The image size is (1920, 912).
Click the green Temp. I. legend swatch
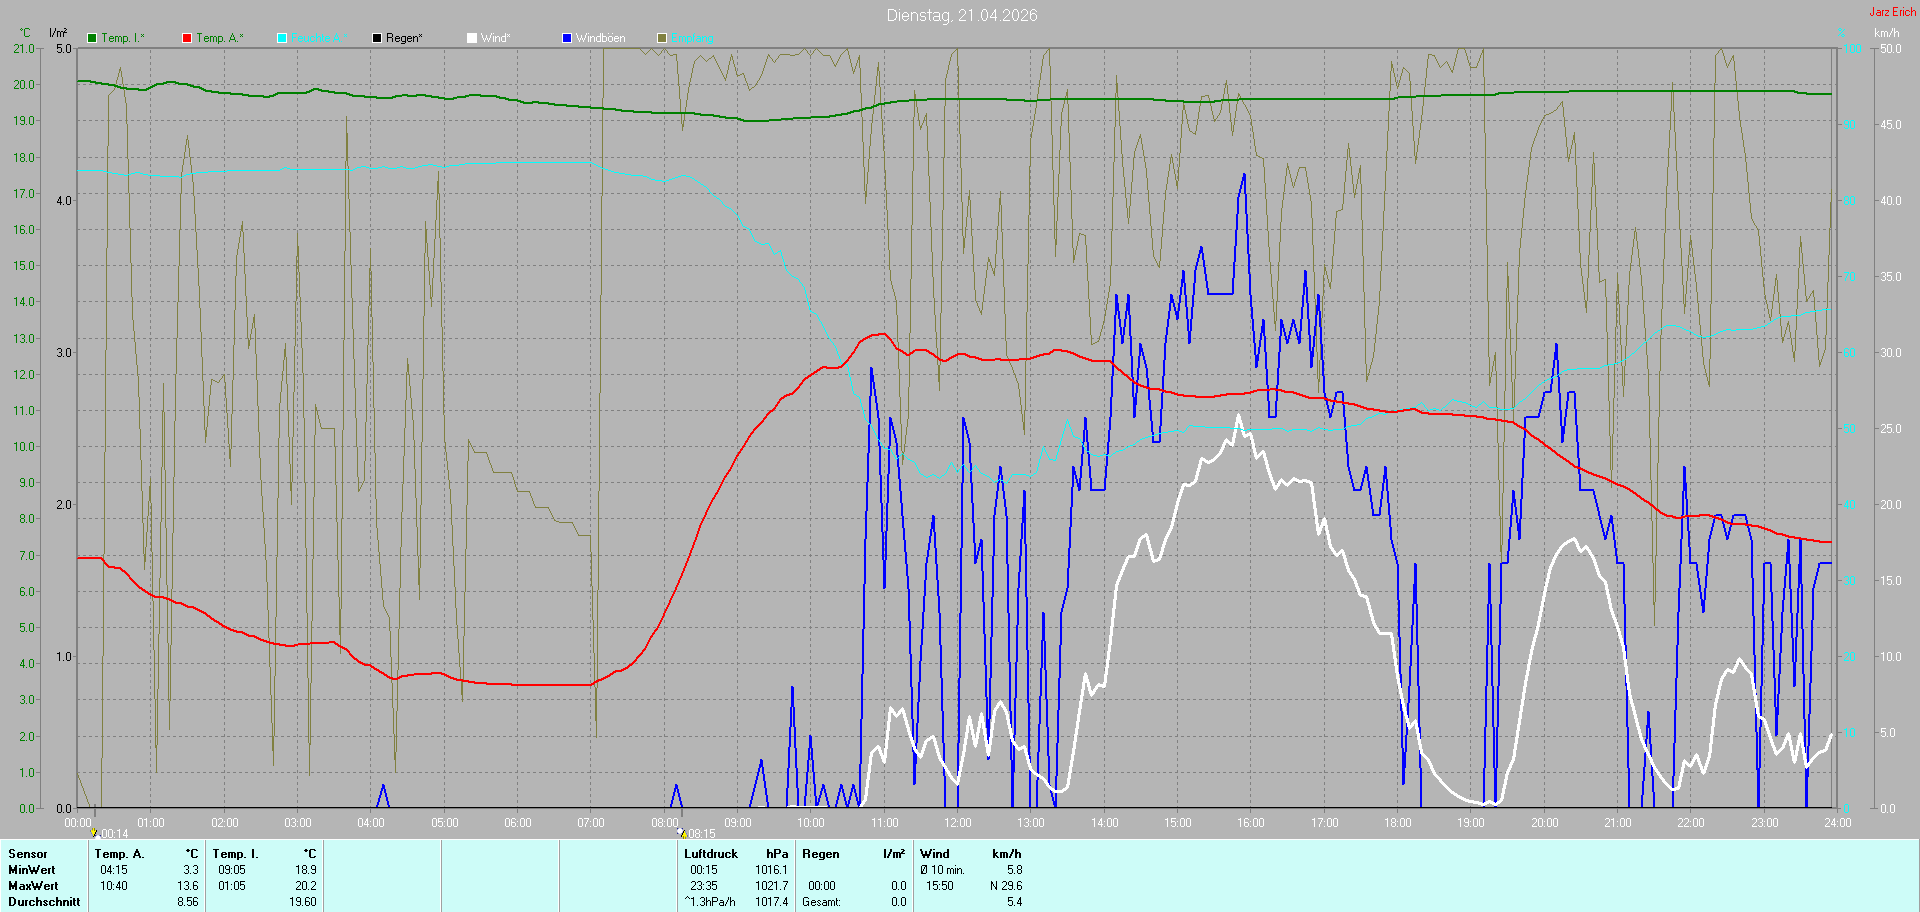[92, 38]
